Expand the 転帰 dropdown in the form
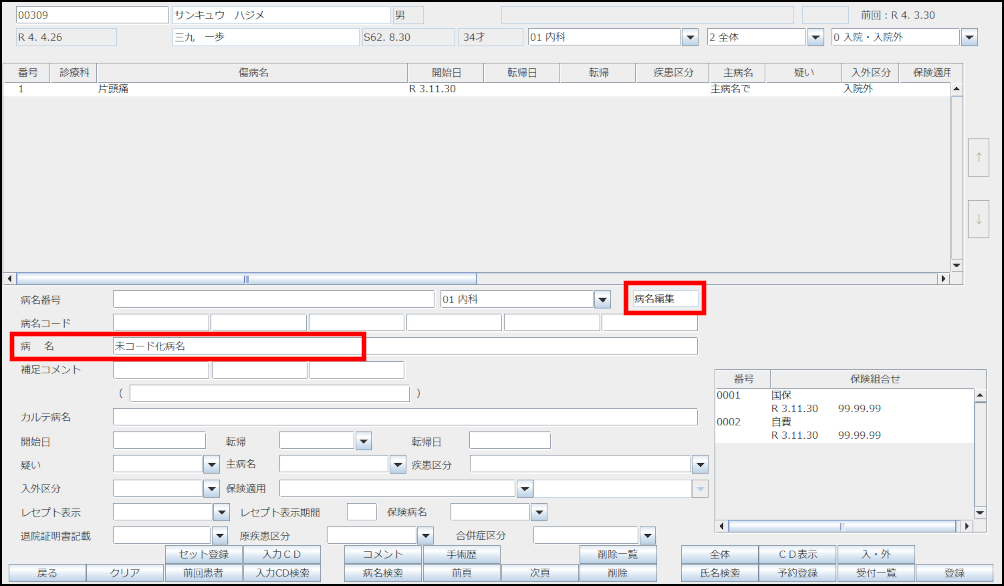This screenshot has height=586, width=1004. click(x=363, y=441)
